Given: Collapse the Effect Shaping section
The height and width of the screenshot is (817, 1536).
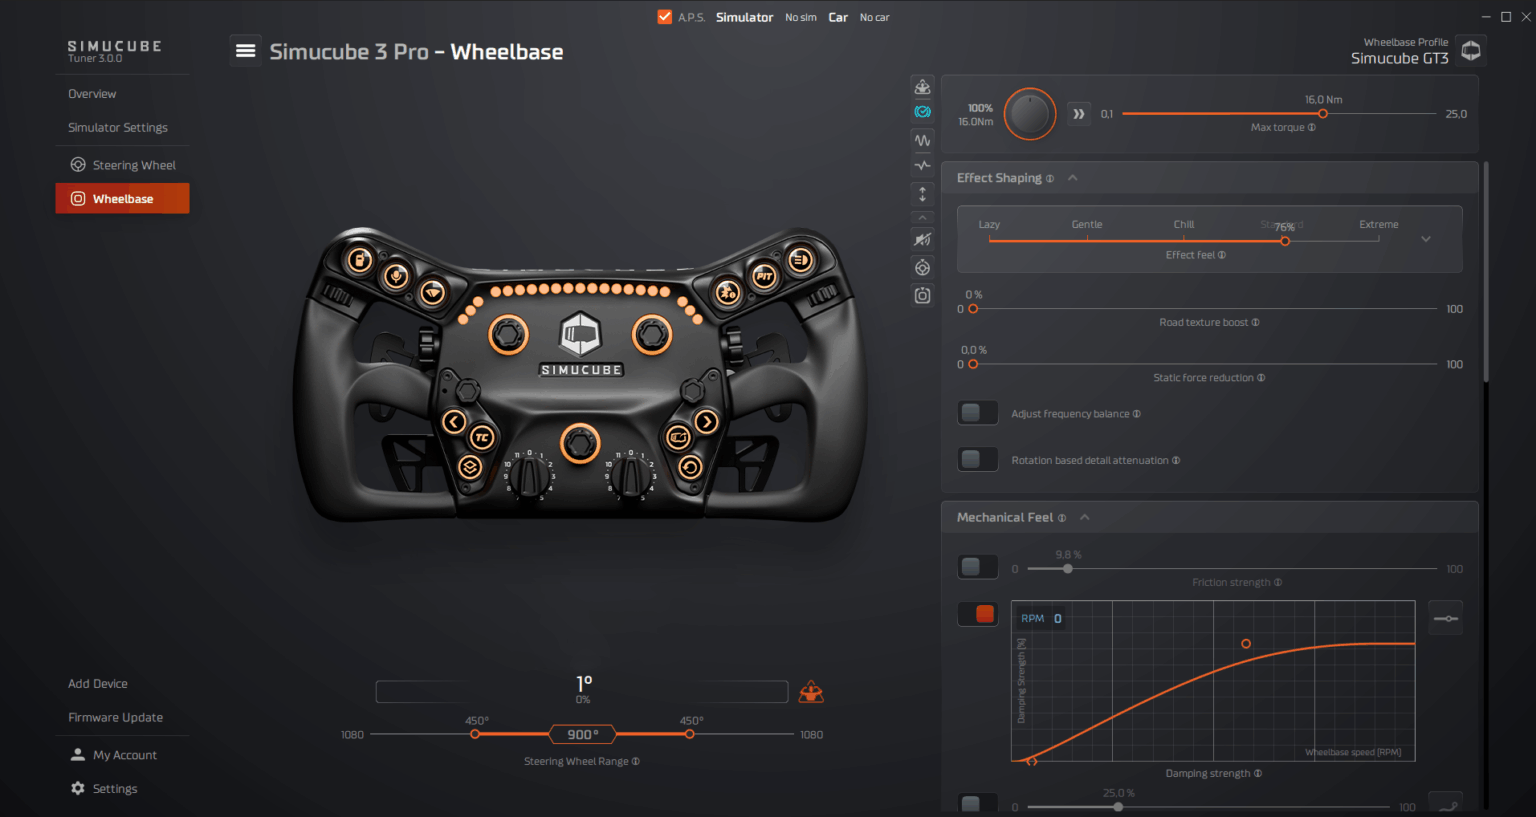Looking at the screenshot, I should coord(1072,178).
